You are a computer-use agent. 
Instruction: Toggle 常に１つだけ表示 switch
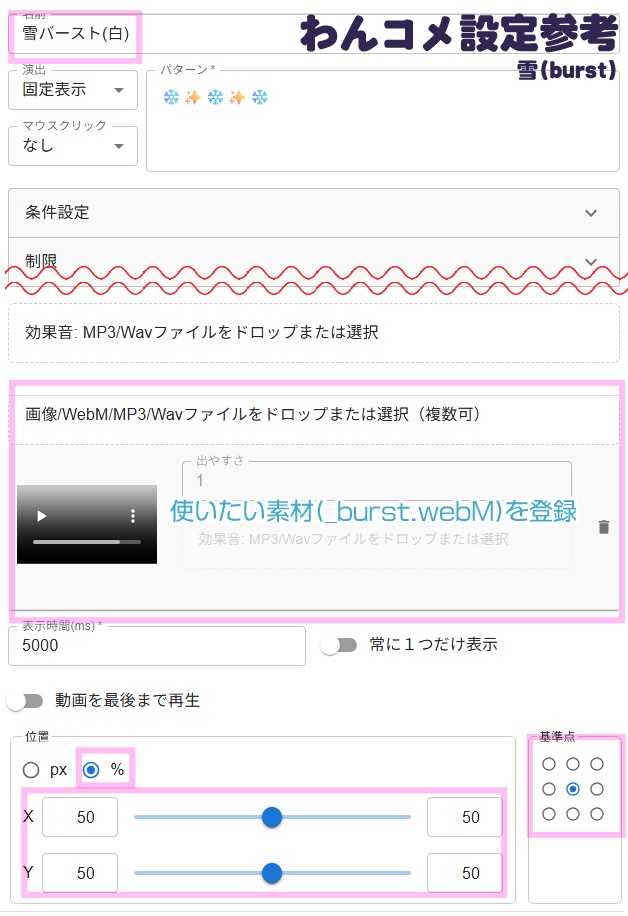339,645
